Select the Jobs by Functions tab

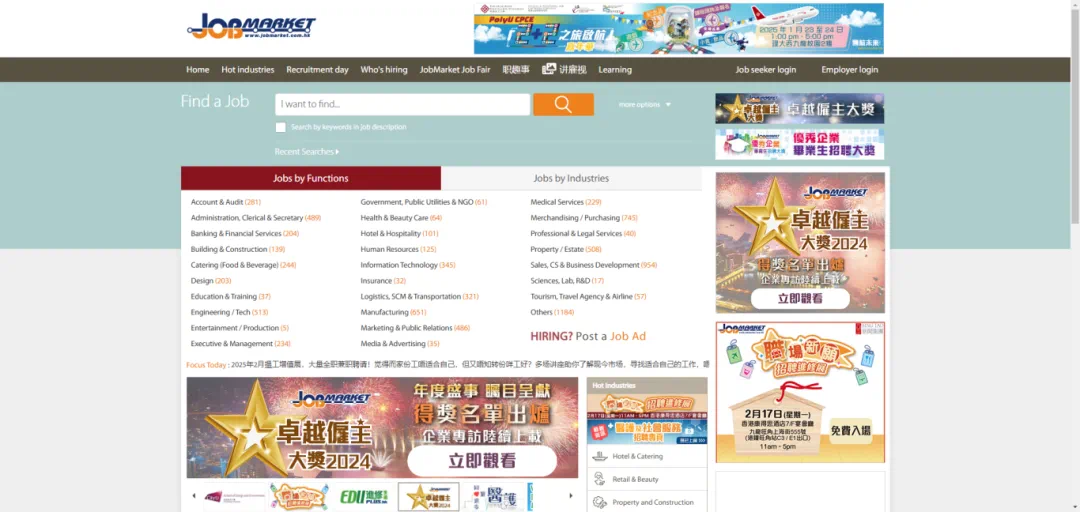pyautogui.click(x=311, y=178)
